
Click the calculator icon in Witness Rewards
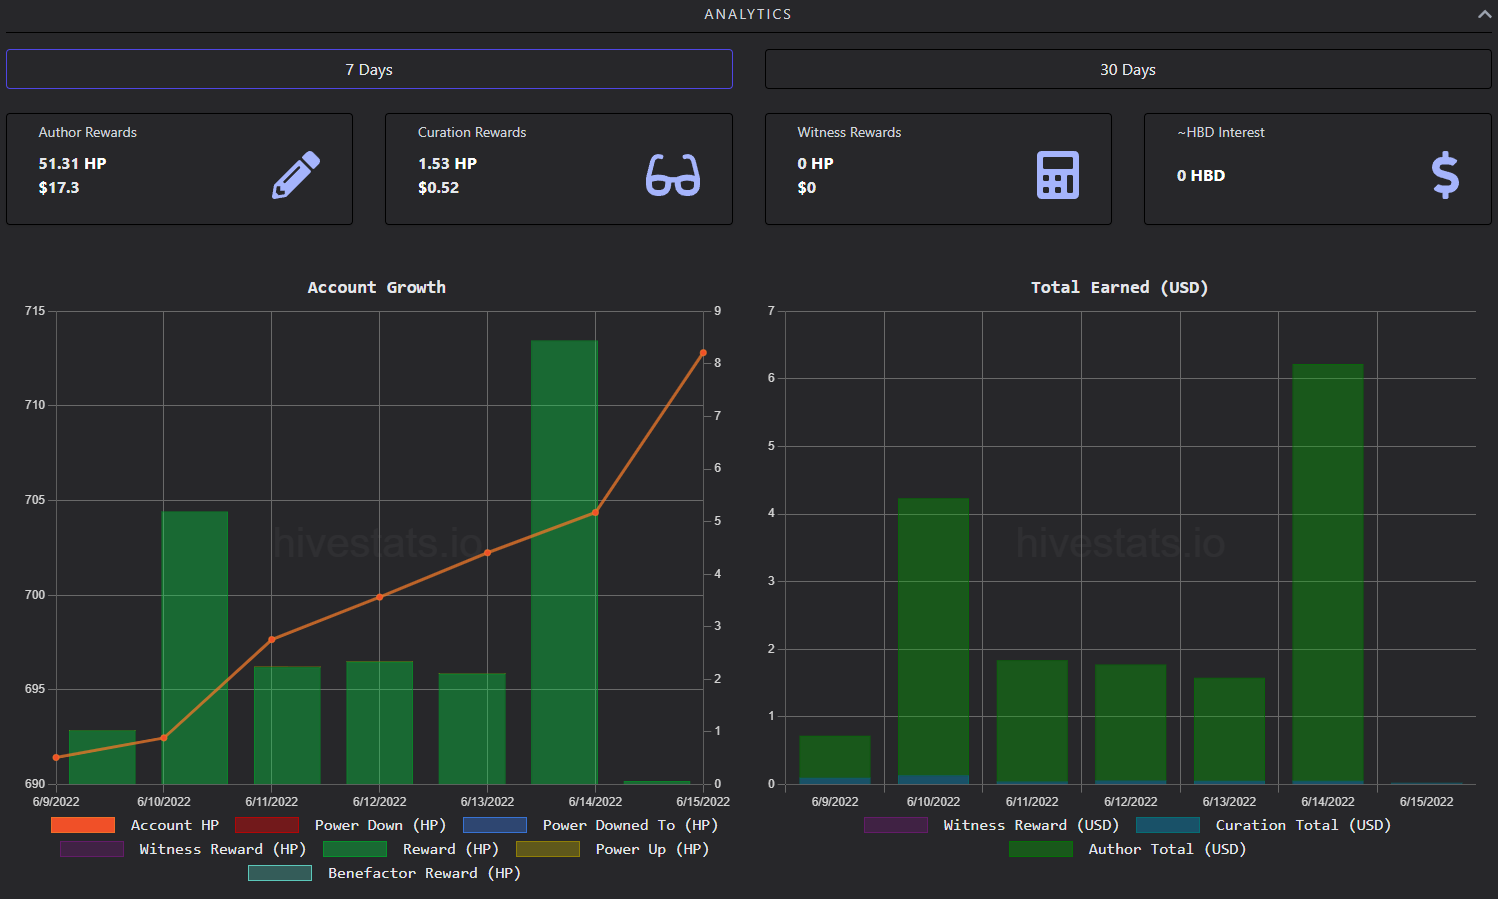tap(1057, 175)
